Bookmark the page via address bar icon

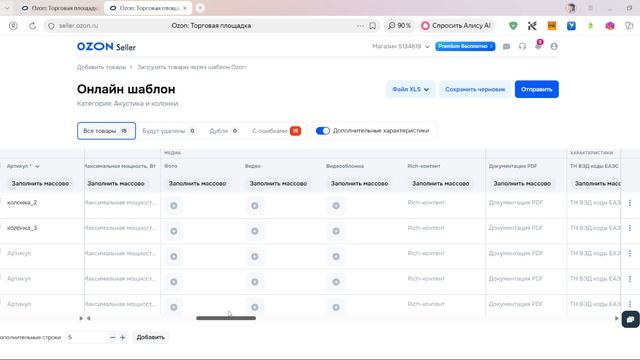point(373,26)
